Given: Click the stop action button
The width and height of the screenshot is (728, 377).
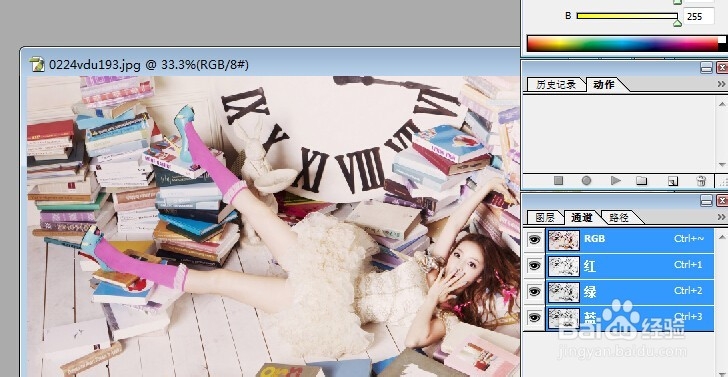Looking at the screenshot, I should click(x=558, y=181).
